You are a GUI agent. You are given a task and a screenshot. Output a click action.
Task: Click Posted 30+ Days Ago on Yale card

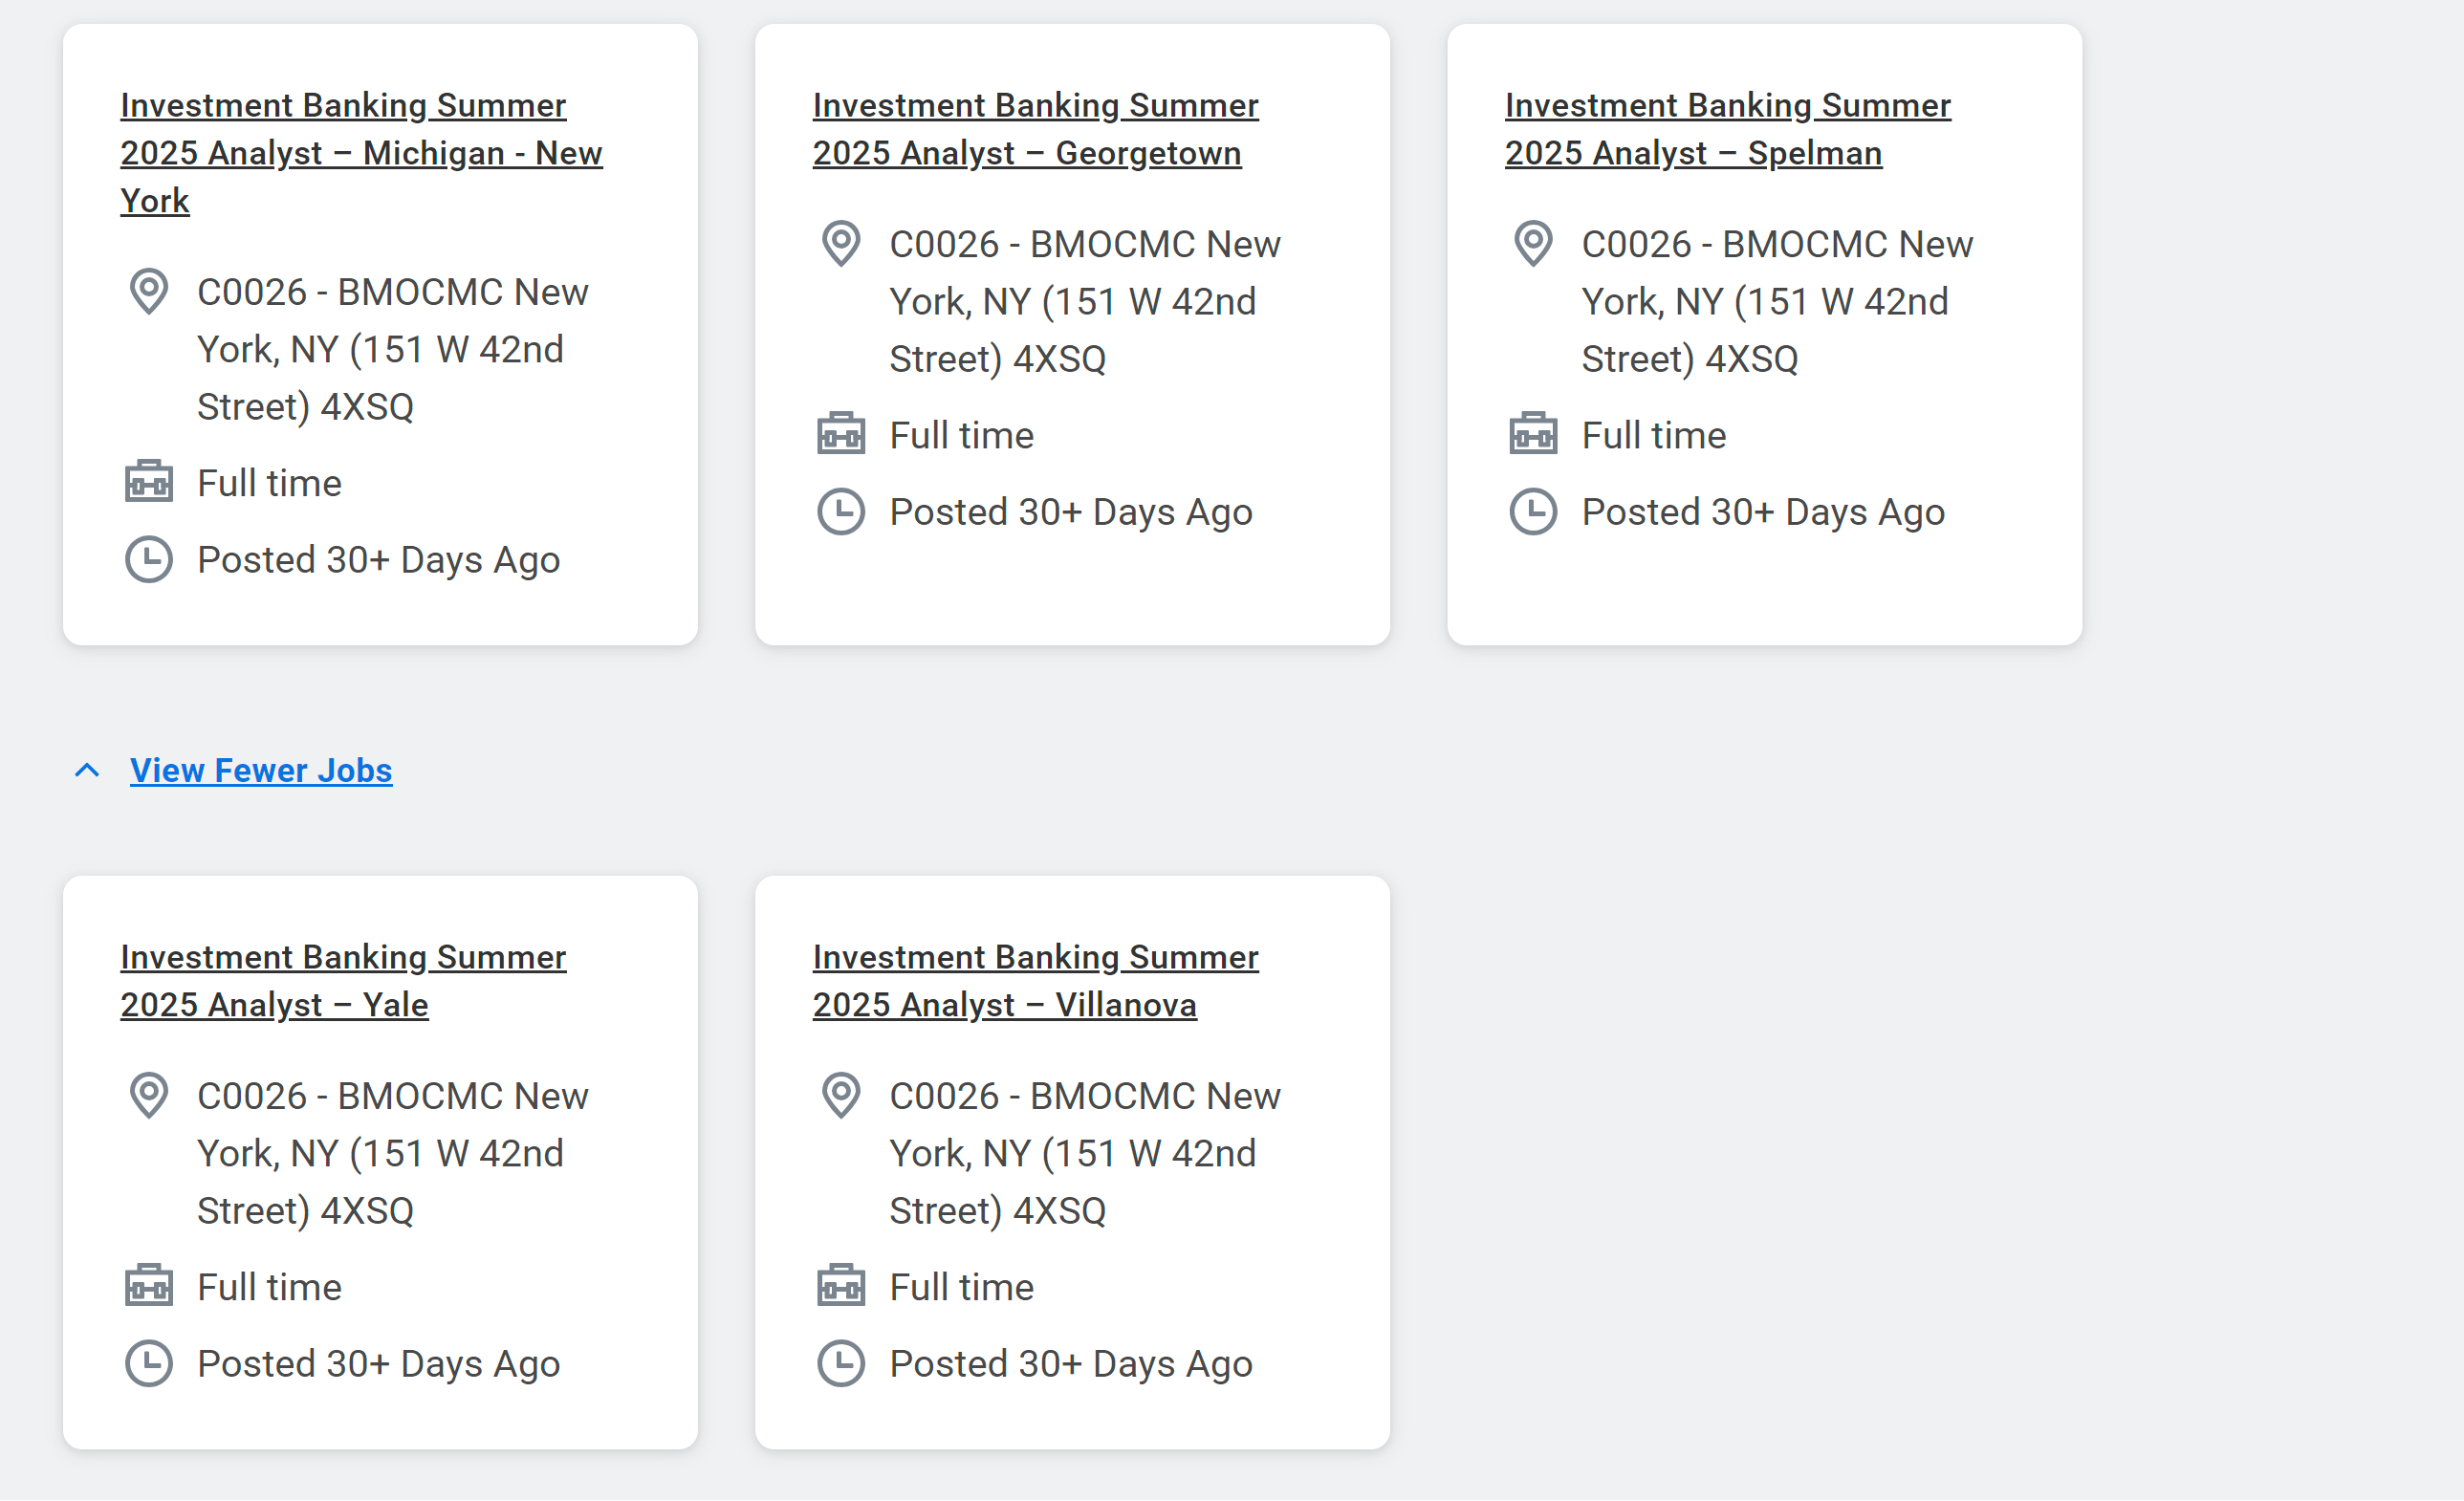[x=378, y=1364]
